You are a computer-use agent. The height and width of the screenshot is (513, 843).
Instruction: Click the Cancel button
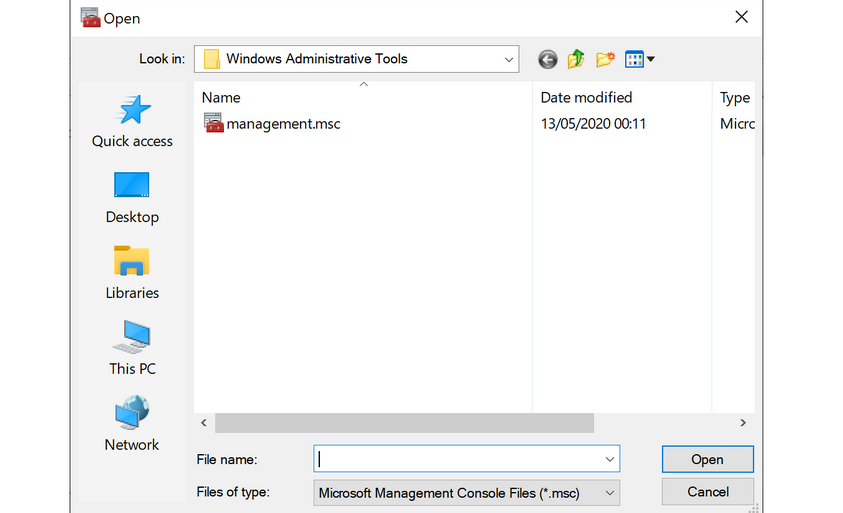[x=708, y=492]
